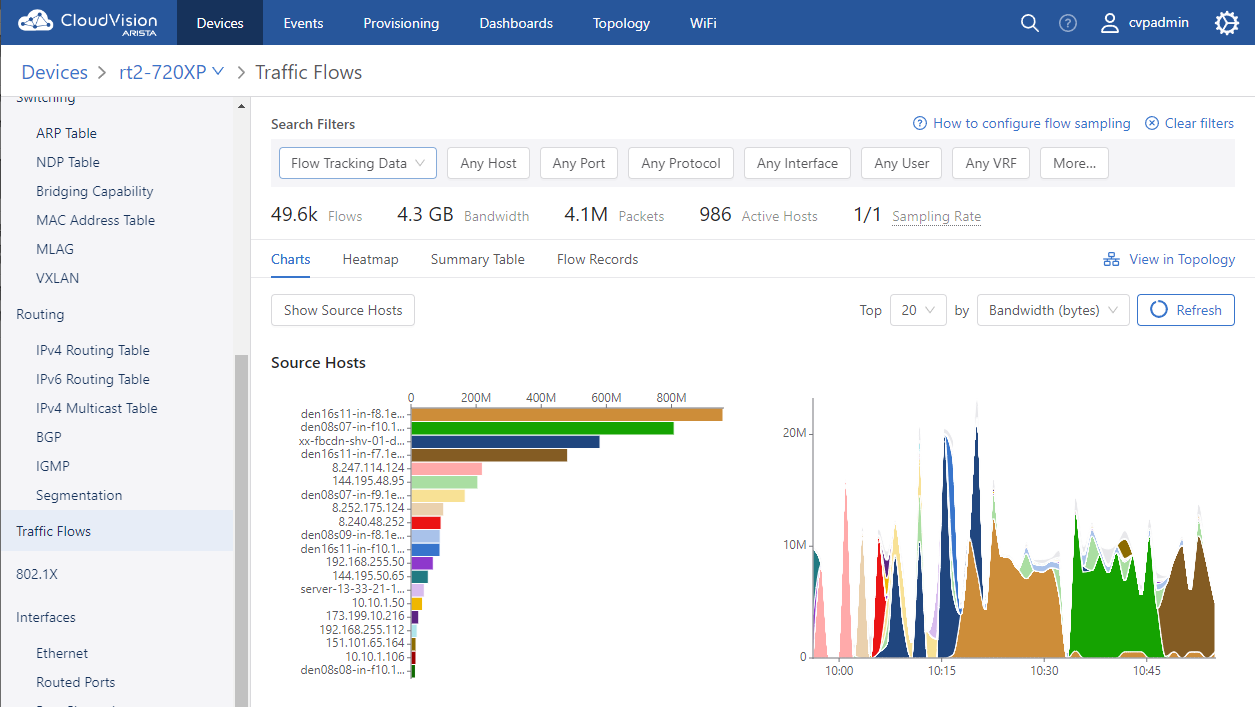
Task: Click the View in Topology network icon
Action: [1110, 258]
